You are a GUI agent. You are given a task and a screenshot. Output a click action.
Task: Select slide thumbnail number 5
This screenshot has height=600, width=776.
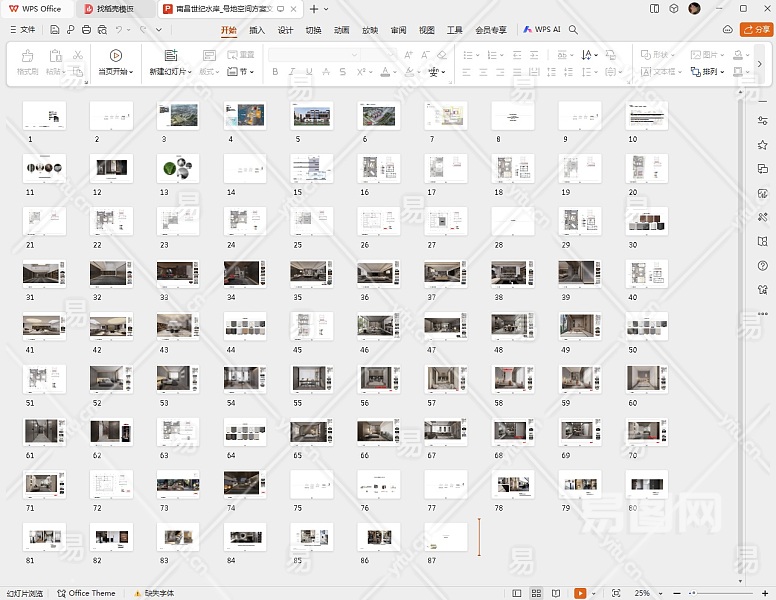pos(311,115)
